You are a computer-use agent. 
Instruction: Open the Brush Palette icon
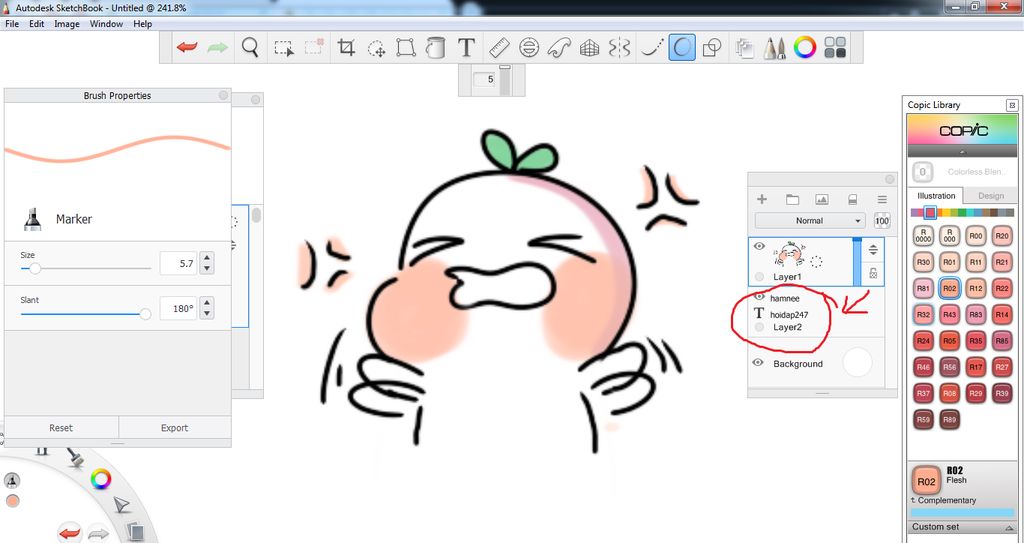click(775, 48)
